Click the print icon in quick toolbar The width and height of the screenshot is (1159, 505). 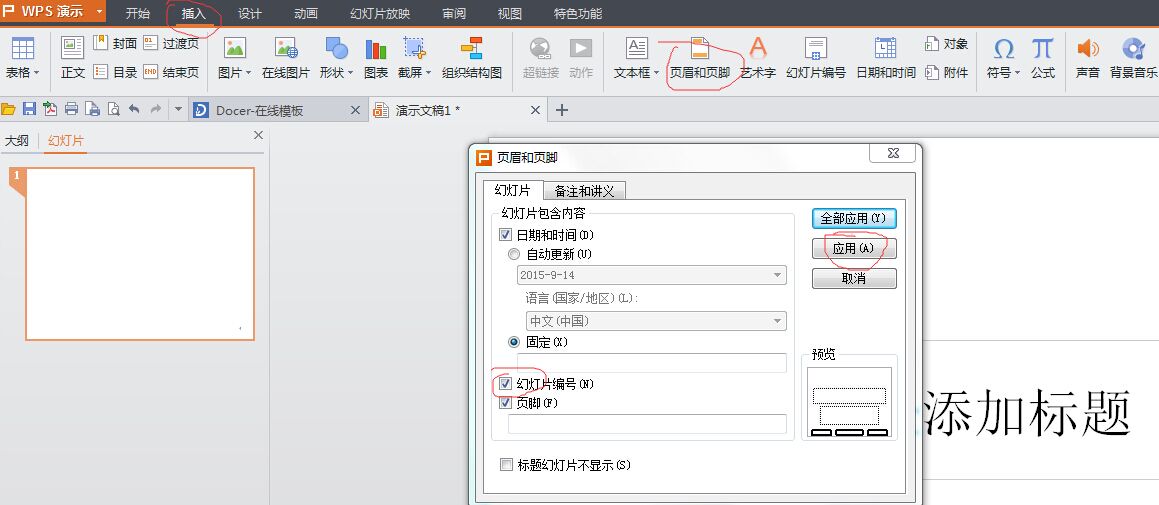[71, 109]
